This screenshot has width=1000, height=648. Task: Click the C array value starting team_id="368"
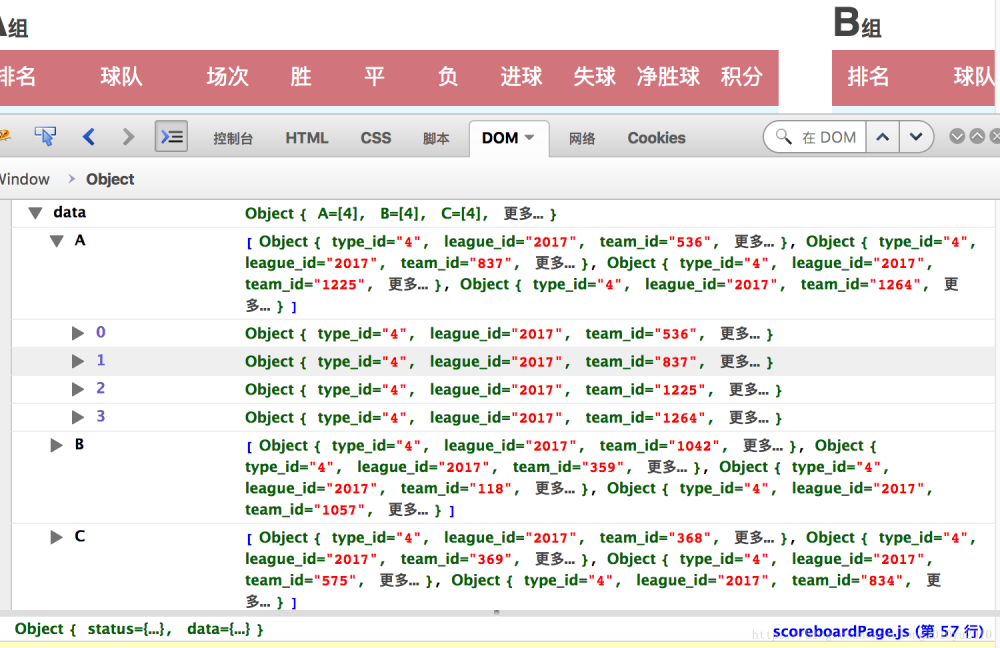coord(610,570)
